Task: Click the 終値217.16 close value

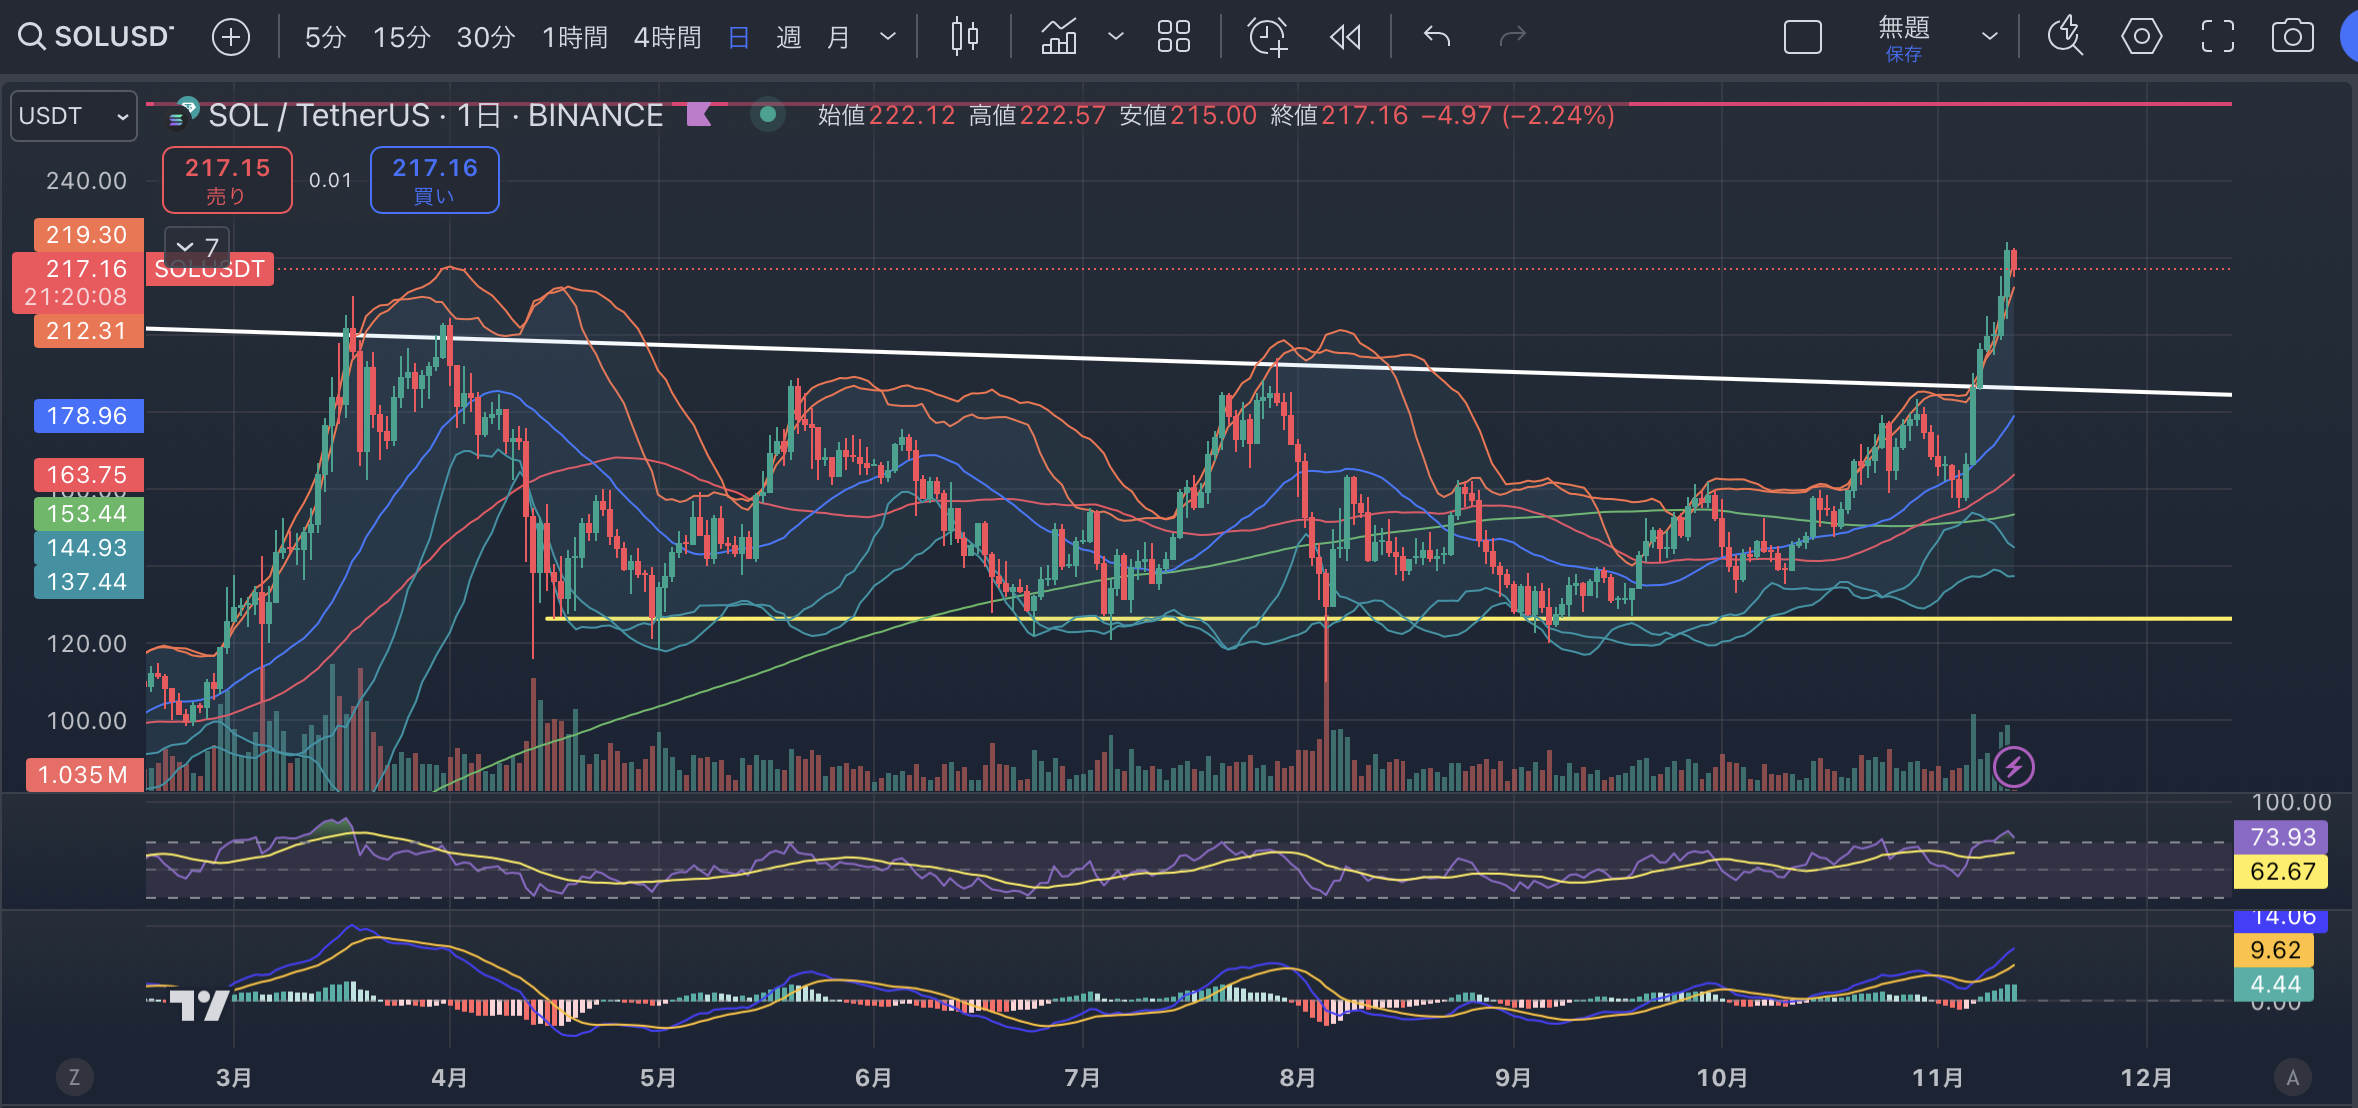Action: click(x=1339, y=116)
